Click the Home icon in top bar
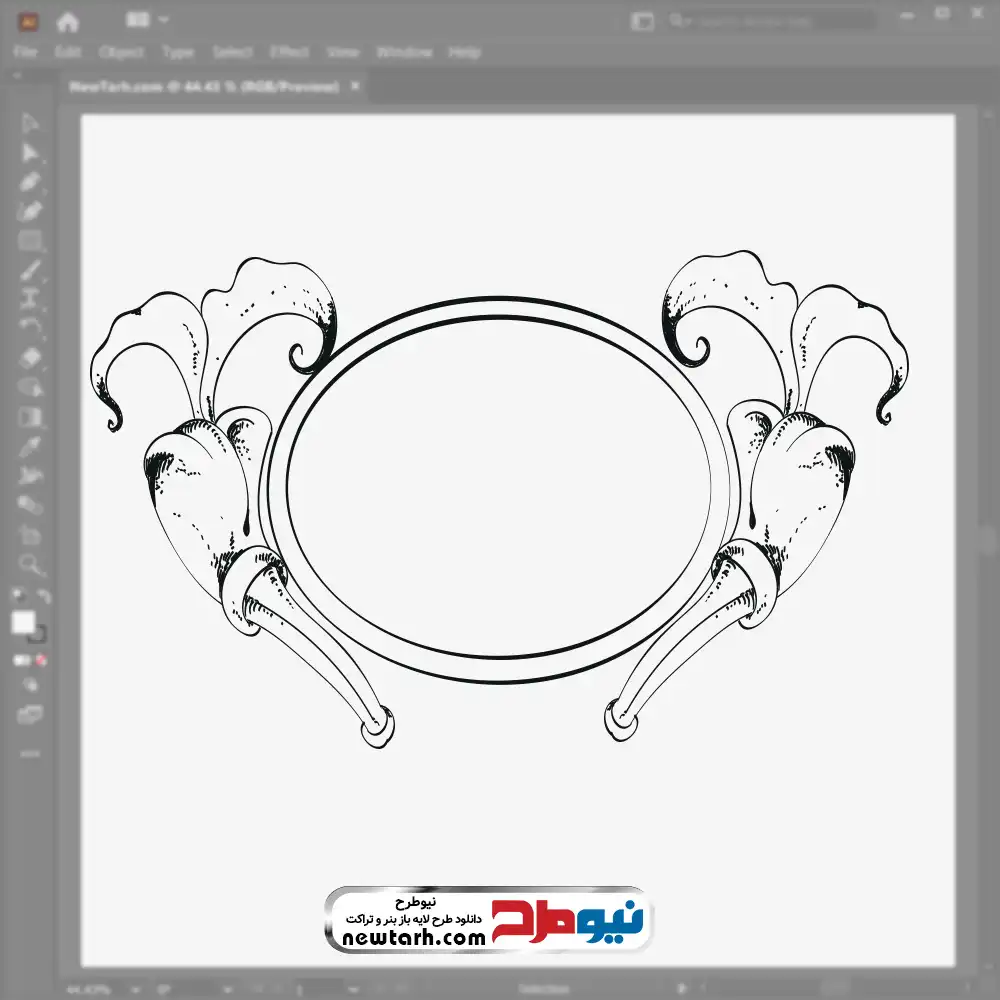 (67, 21)
